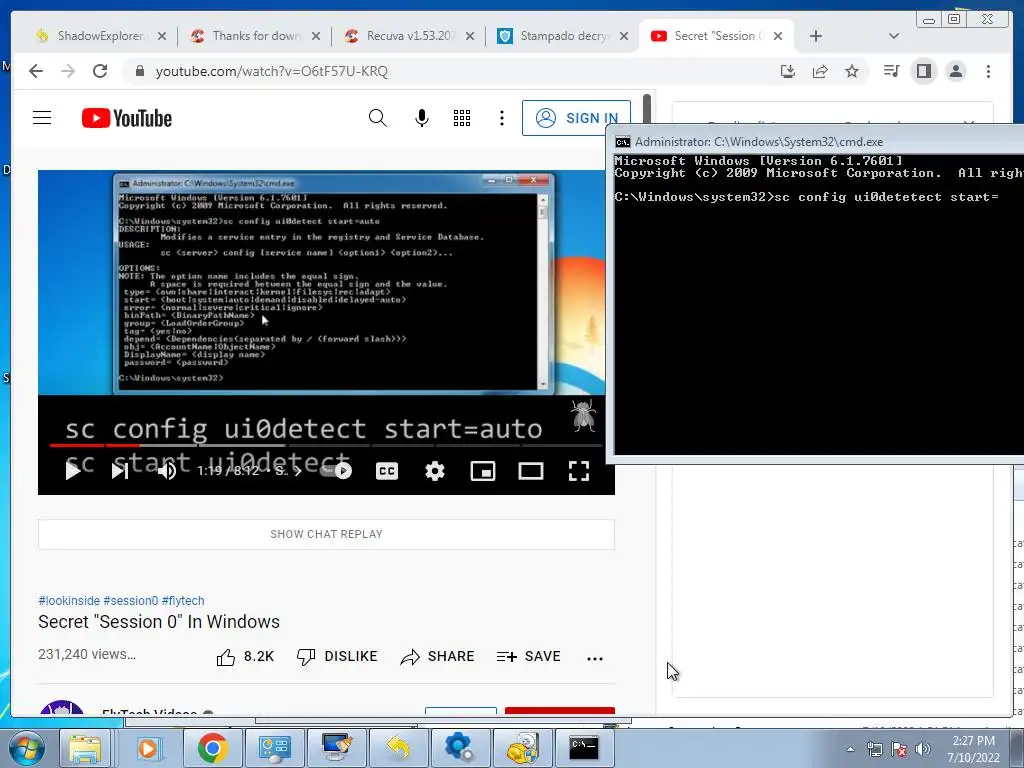This screenshot has height=768, width=1024.
Task: Play the video
Action: [x=72, y=470]
